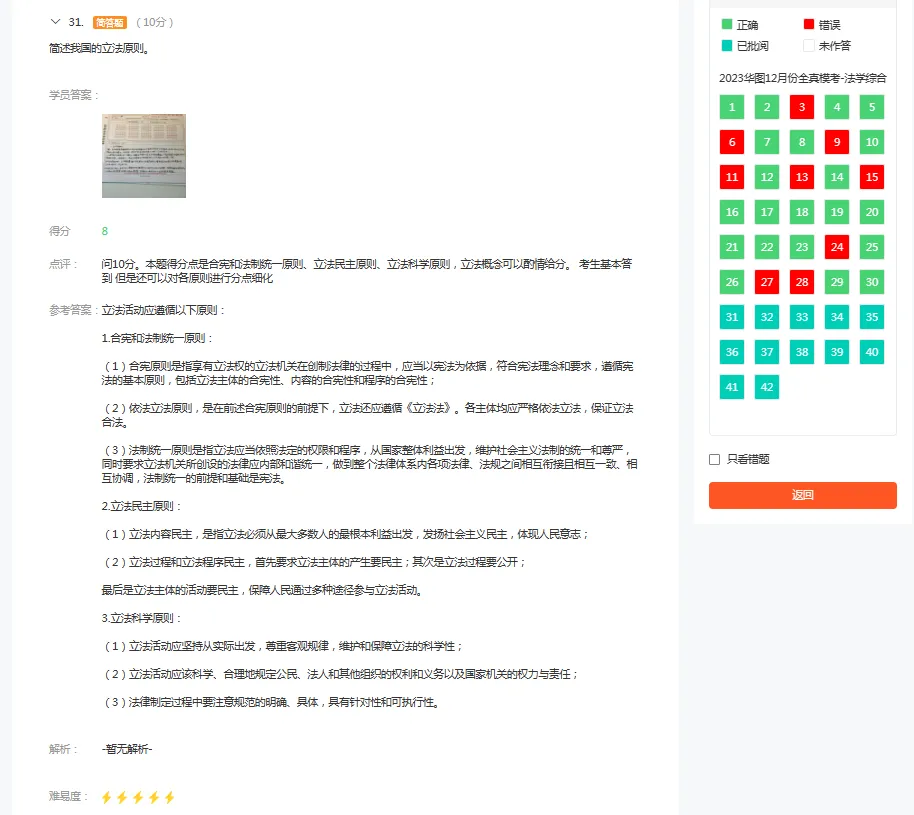Jump to question 2

coord(767,107)
